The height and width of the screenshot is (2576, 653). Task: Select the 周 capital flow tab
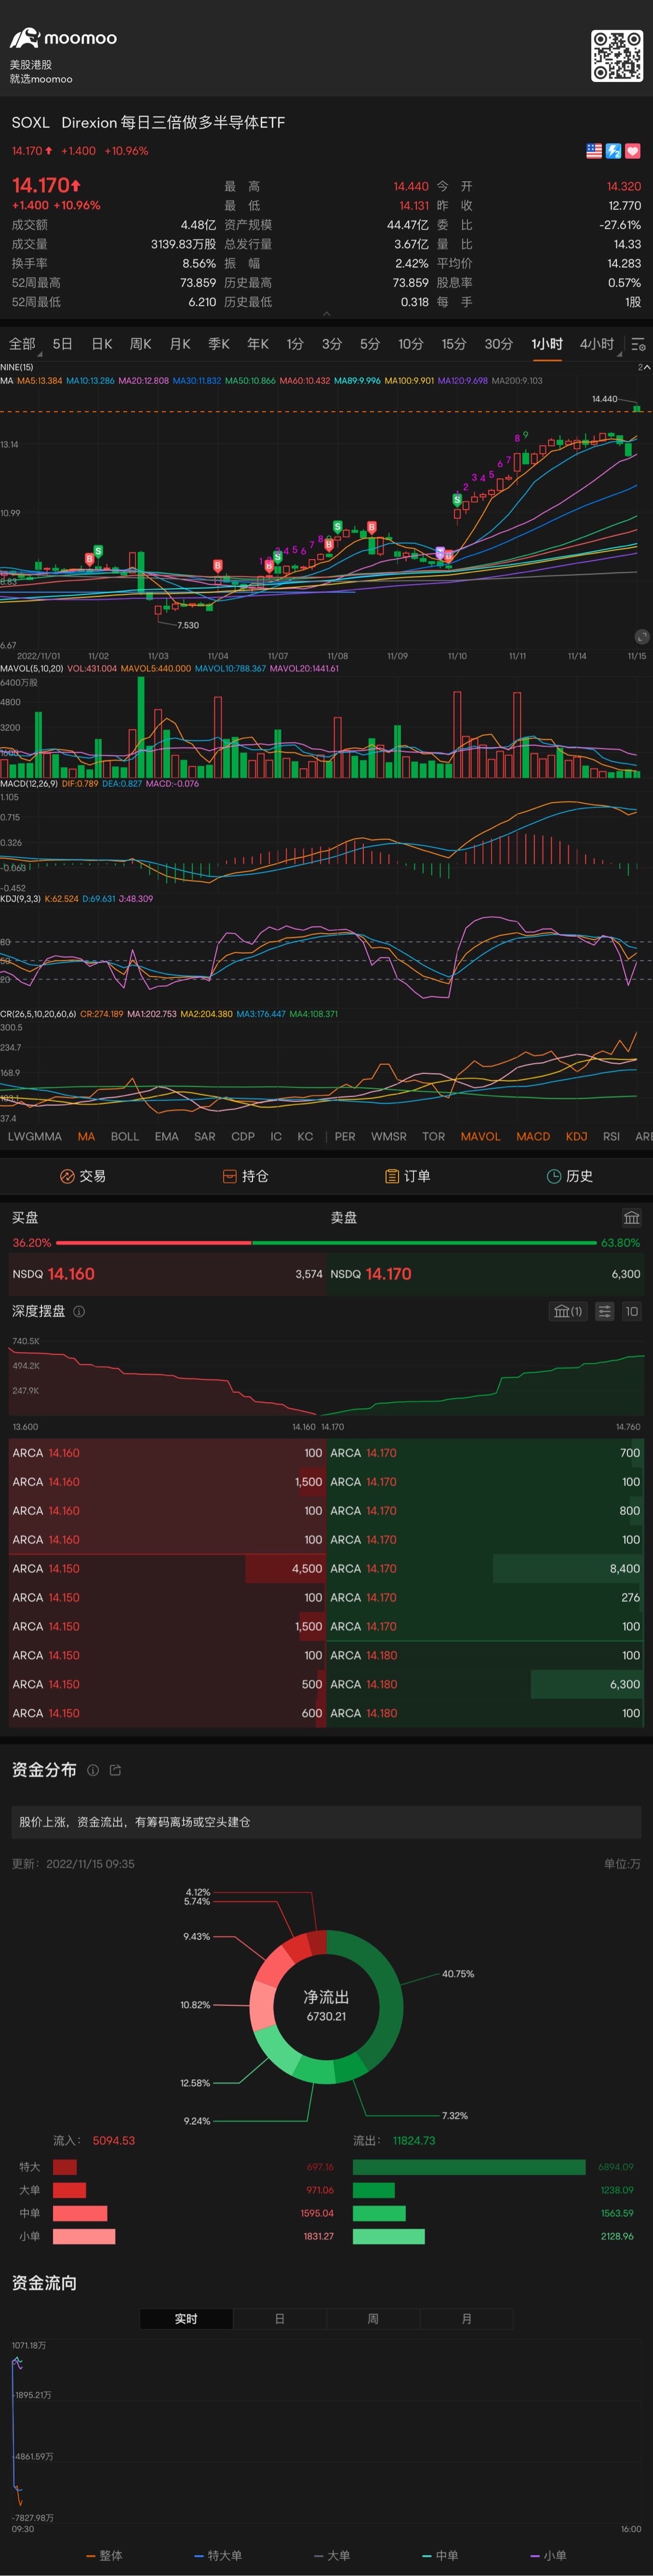pyautogui.click(x=373, y=2319)
